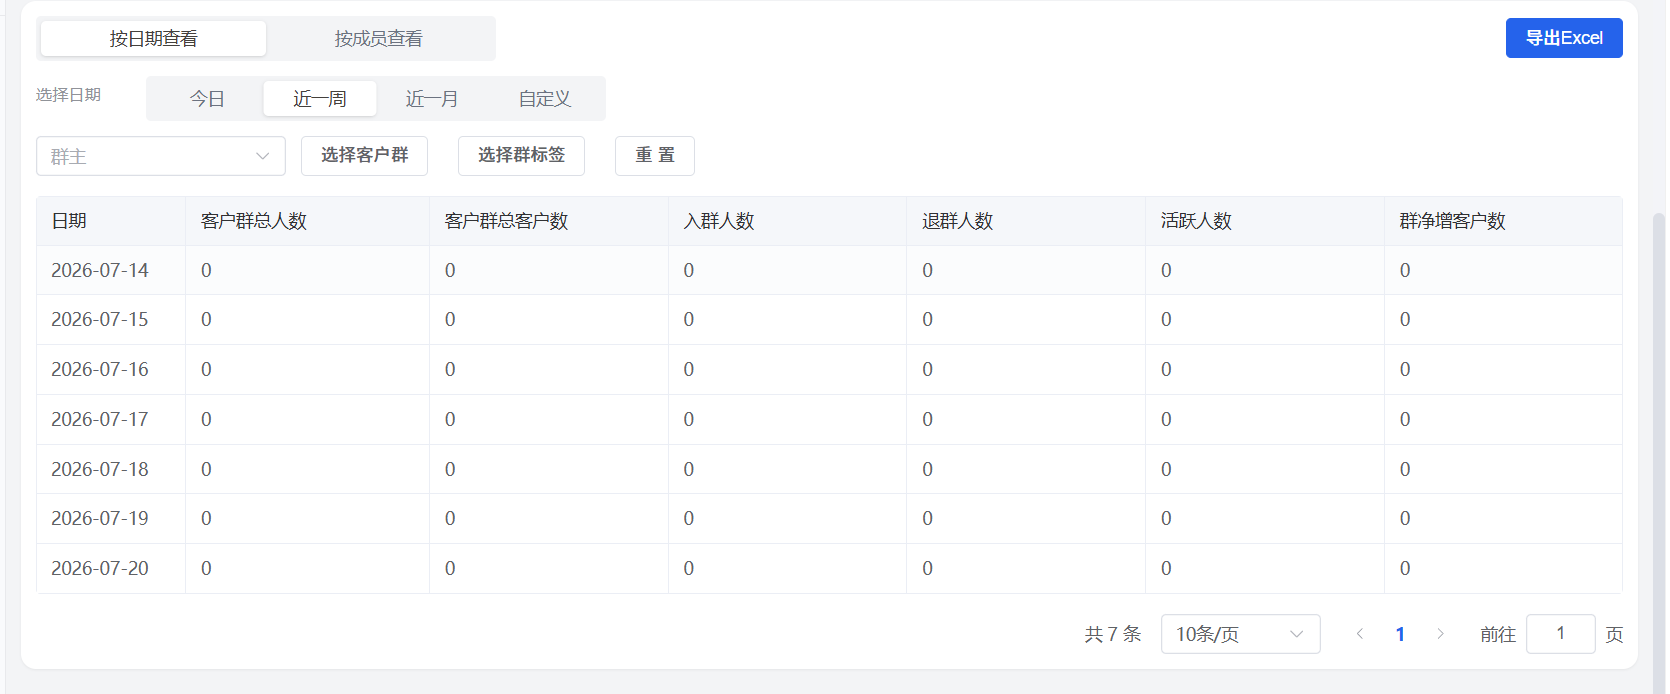This screenshot has width=1670, height=694.
Task: Select the 自定义 date range
Action: tap(545, 99)
